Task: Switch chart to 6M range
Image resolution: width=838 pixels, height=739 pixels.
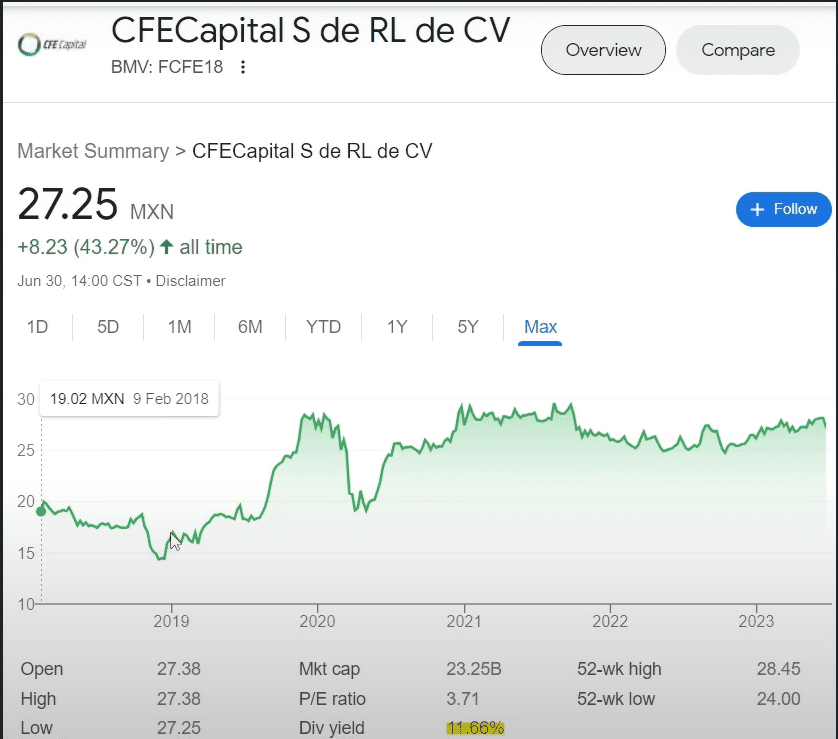Action: click(x=250, y=327)
